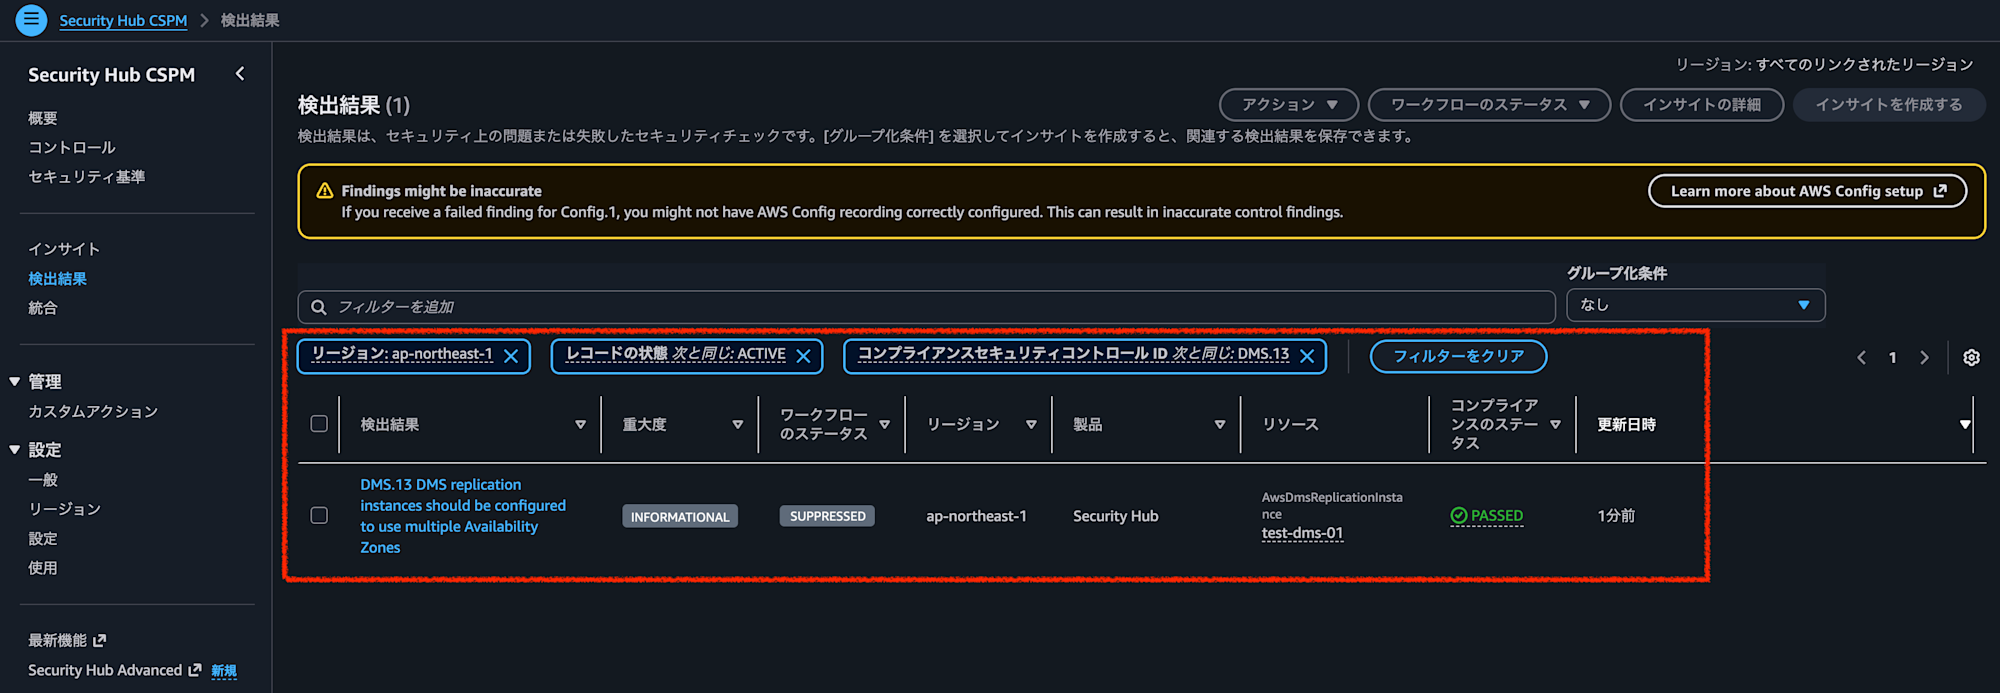Viewport: 2000px width, 693px height.
Task: Open インサイト in sidebar
Action: tap(64, 249)
